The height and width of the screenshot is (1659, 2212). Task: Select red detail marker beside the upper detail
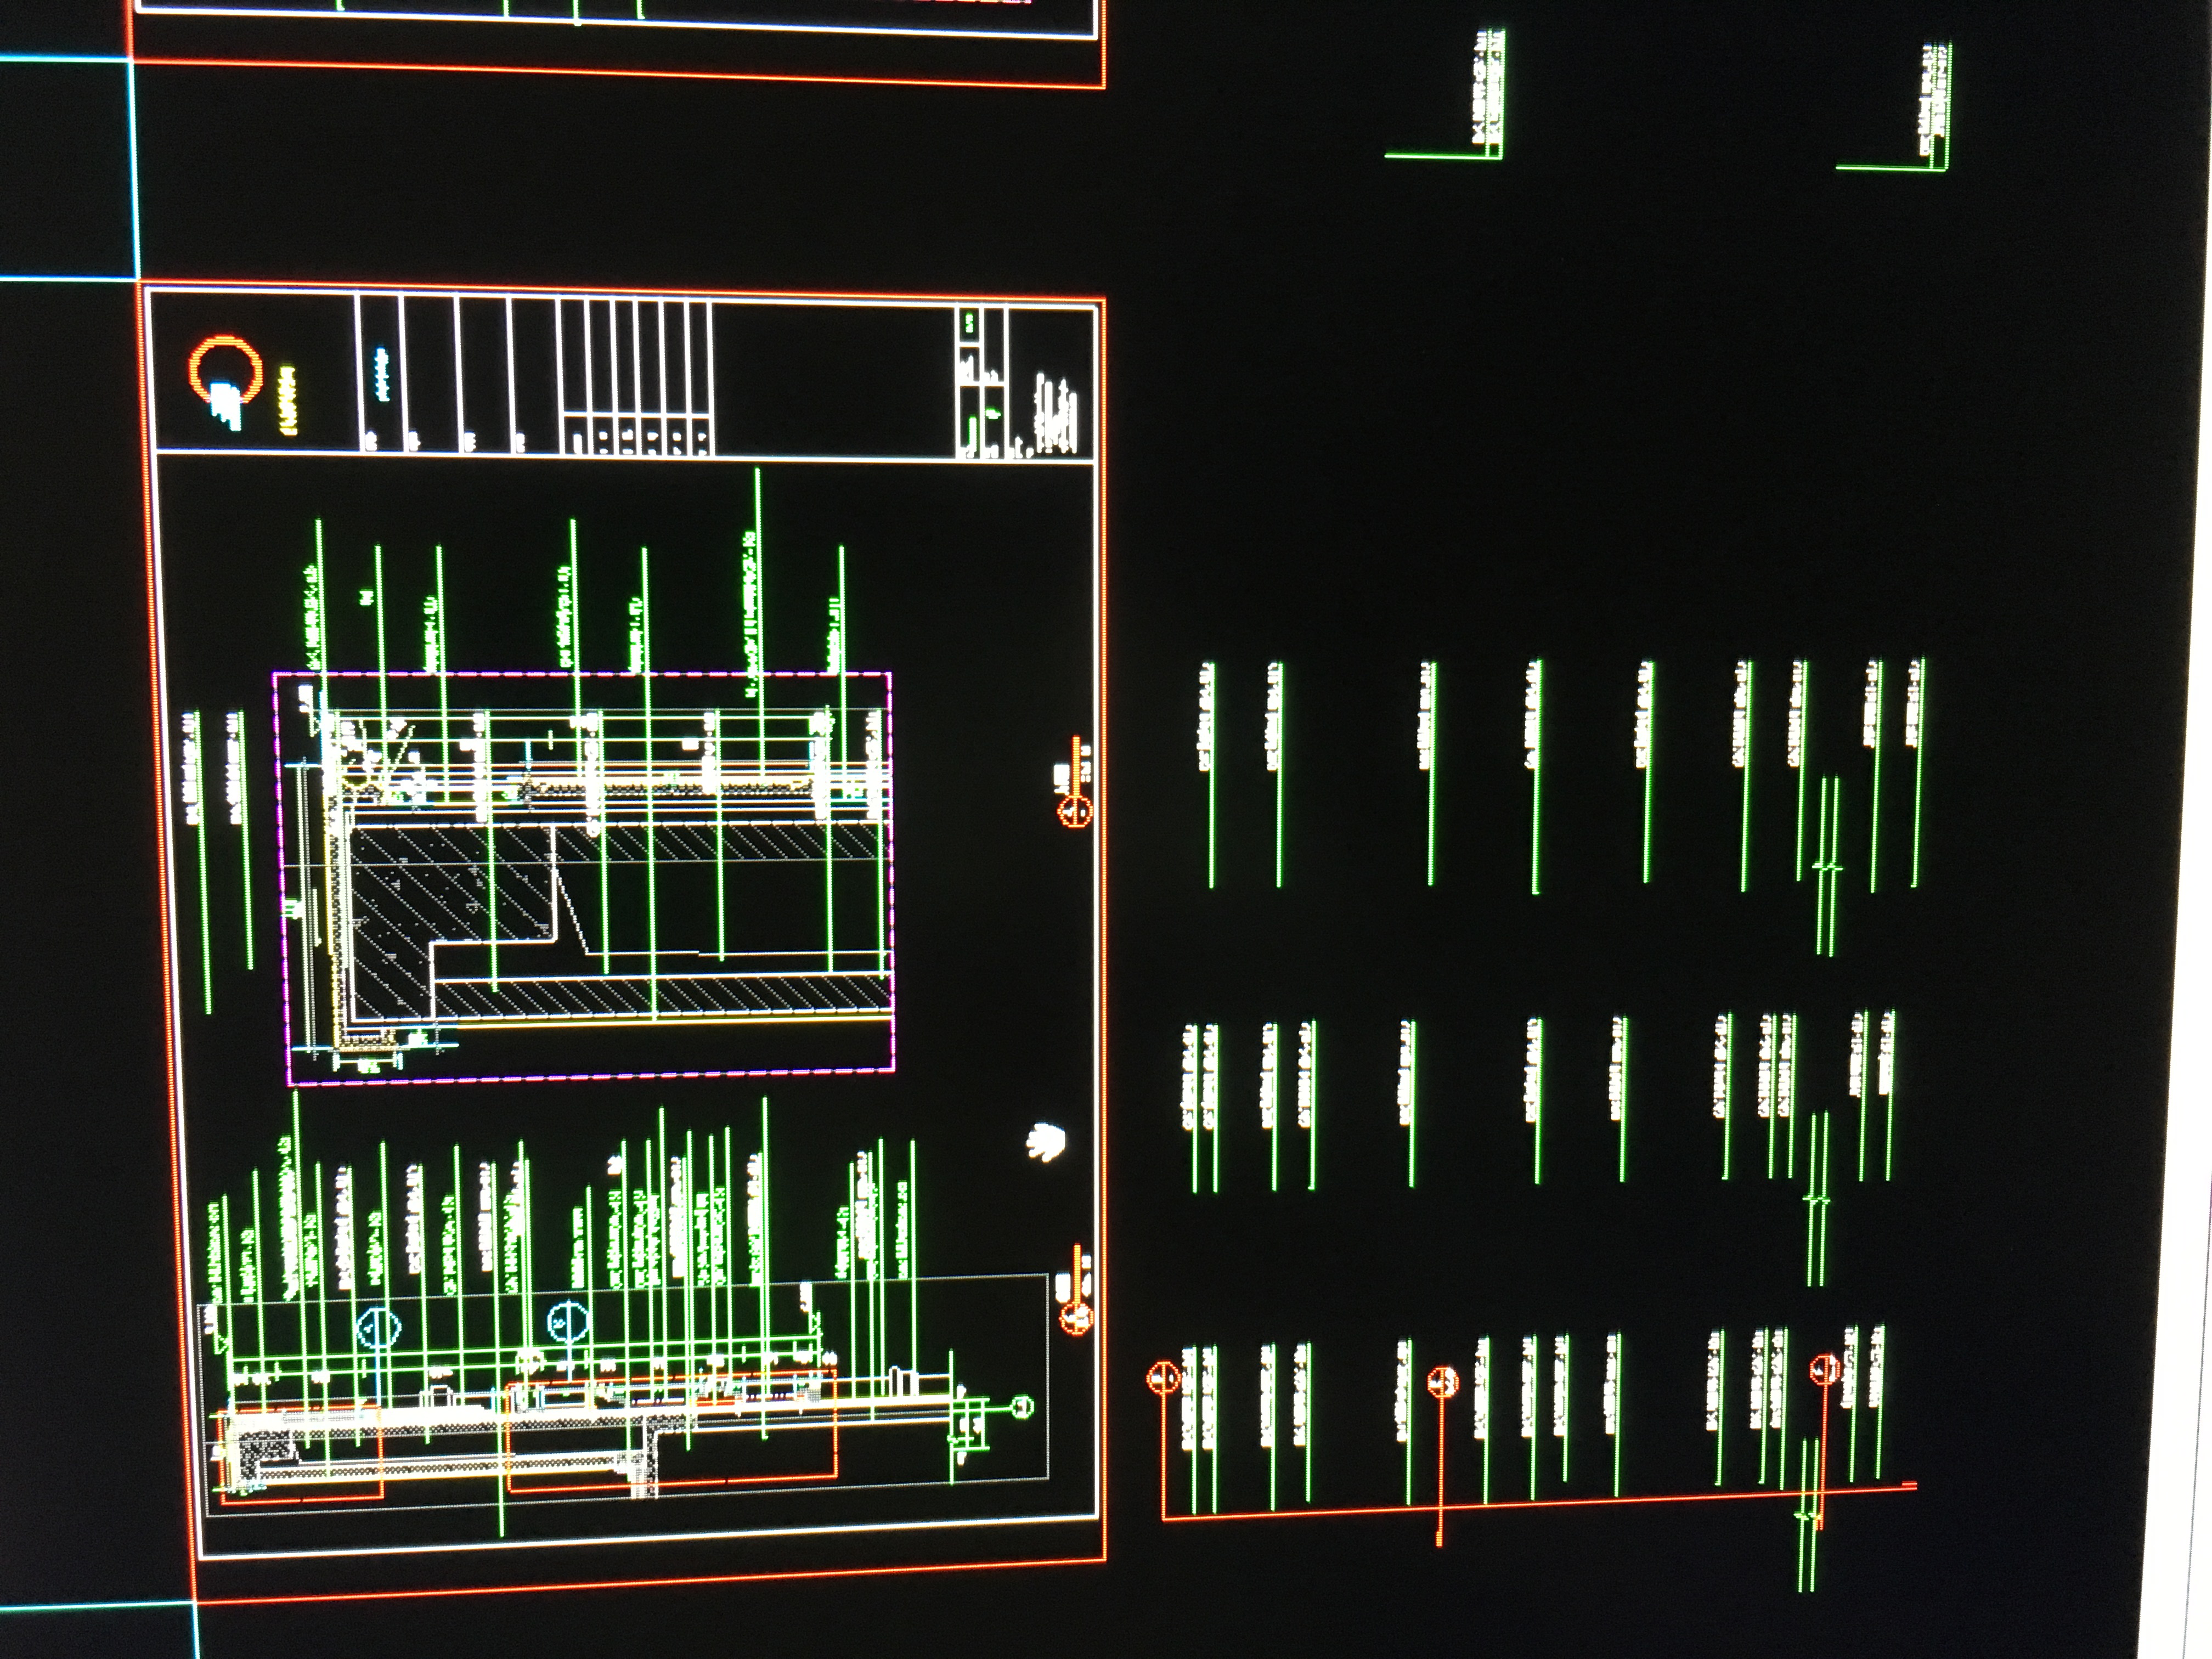pos(1075,810)
